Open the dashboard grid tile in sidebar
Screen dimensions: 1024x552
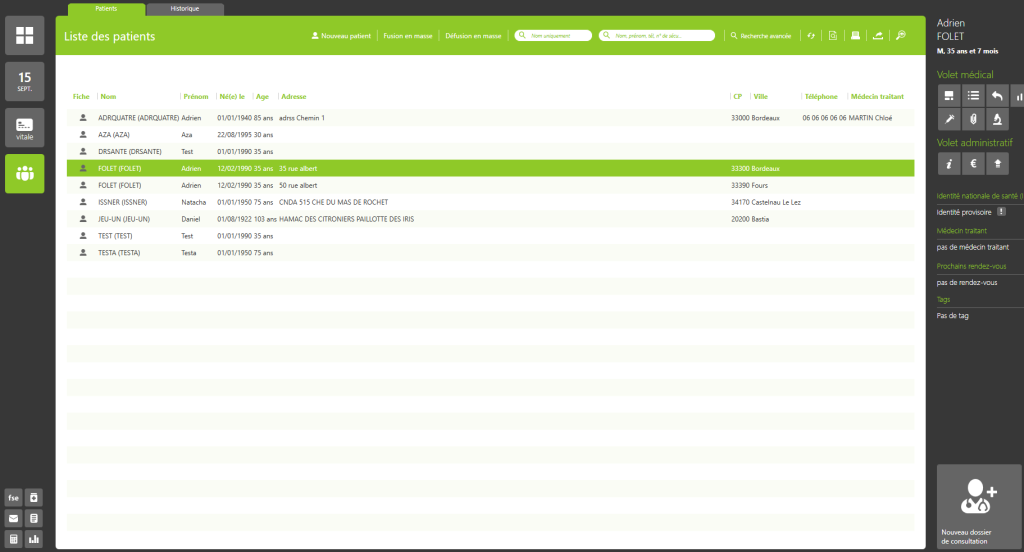(24, 36)
